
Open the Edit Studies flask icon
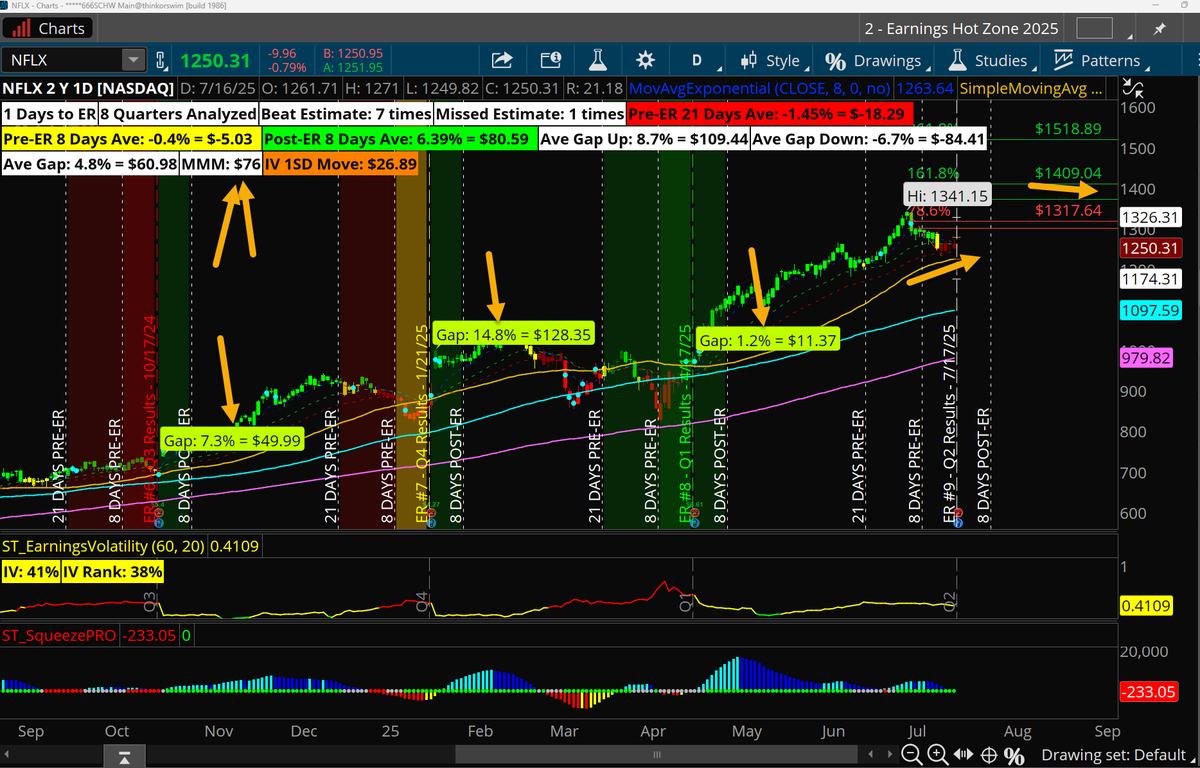coord(600,60)
